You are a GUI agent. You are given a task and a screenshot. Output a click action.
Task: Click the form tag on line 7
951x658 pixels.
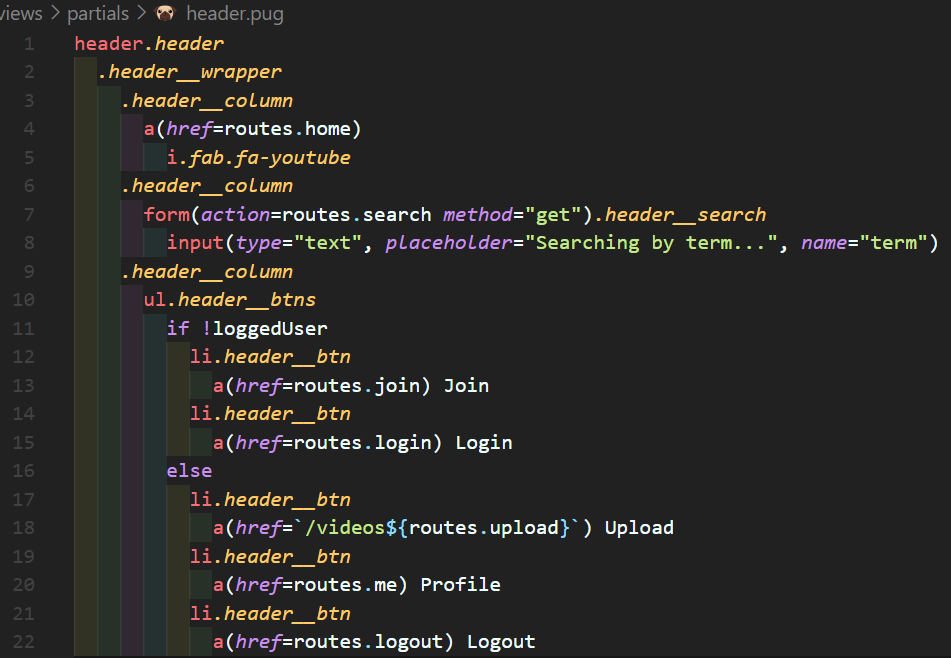click(x=167, y=215)
